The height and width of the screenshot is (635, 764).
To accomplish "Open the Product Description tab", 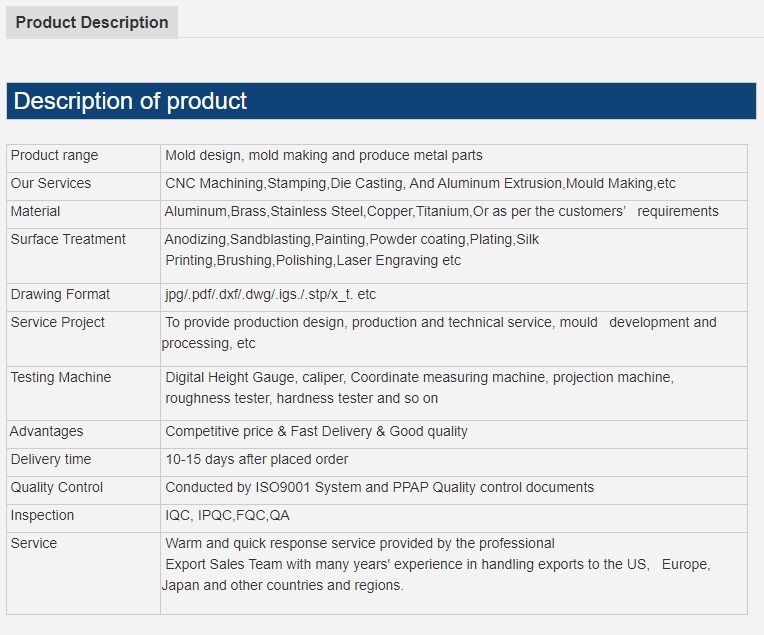I will point(92,22).
